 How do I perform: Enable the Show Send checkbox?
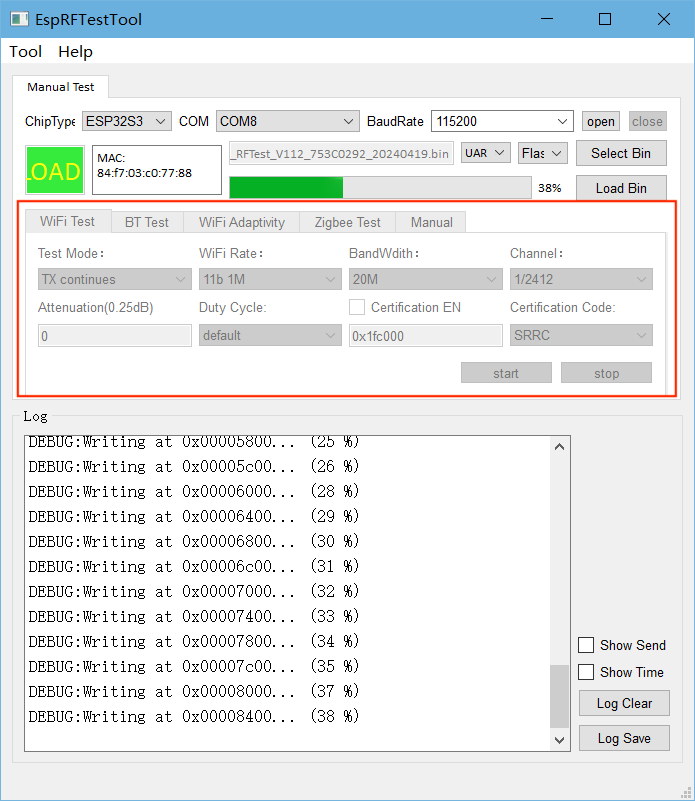[586, 645]
